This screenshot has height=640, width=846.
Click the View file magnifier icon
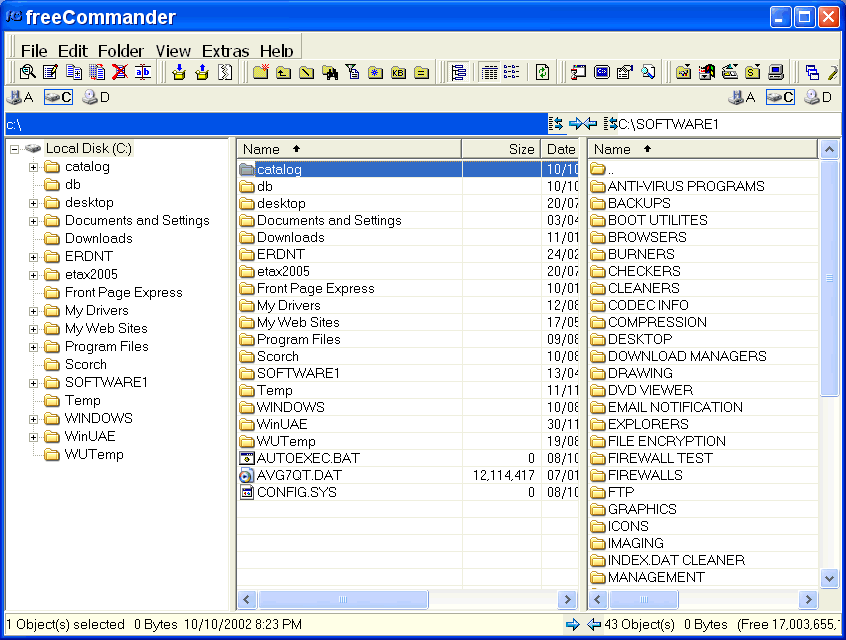tap(28, 72)
